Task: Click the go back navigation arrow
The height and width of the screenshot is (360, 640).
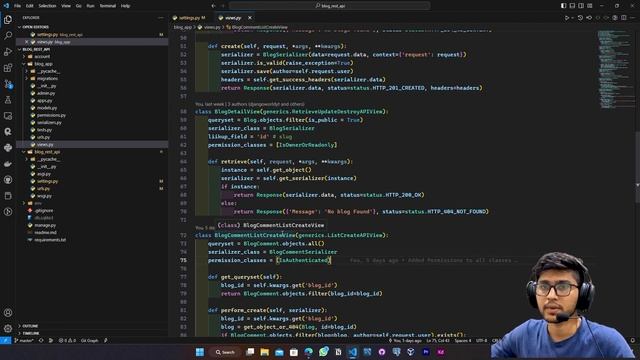Action: [213, 6]
